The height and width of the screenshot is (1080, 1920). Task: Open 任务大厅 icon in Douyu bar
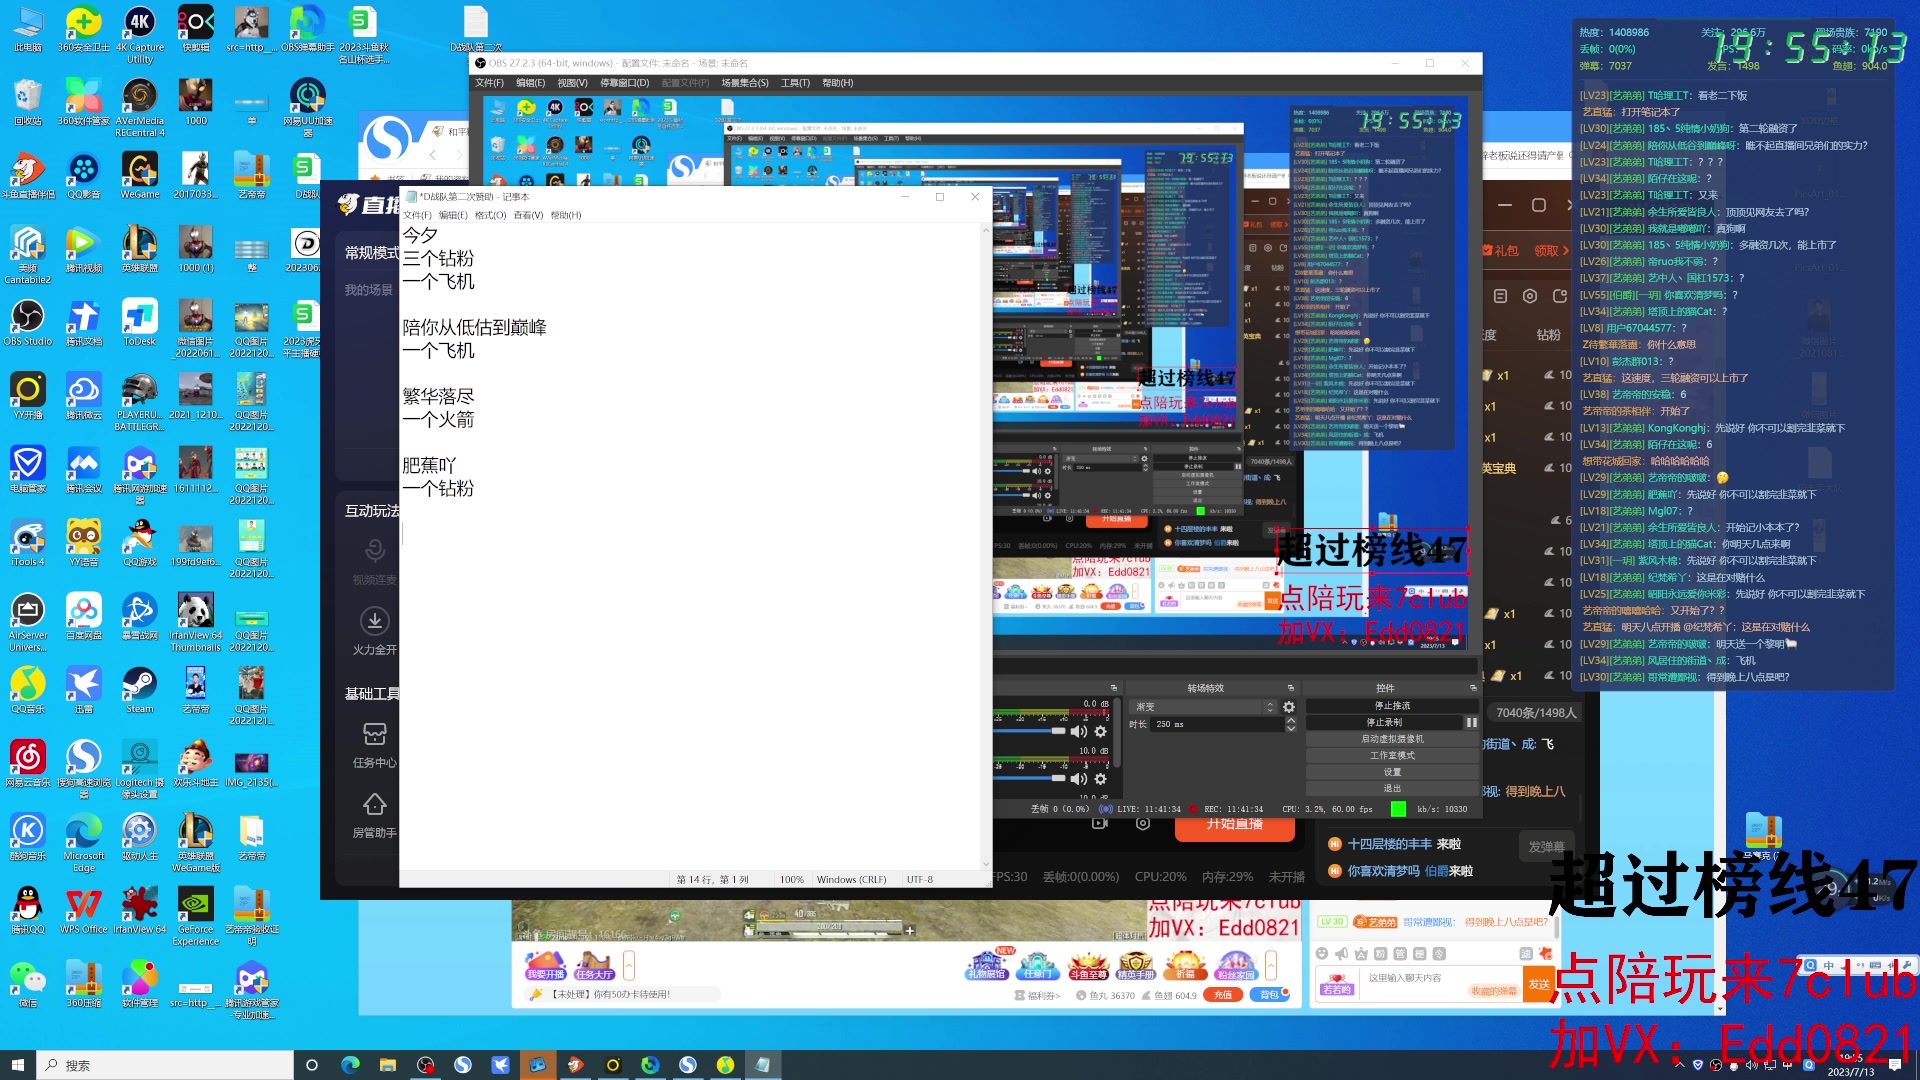[594, 966]
